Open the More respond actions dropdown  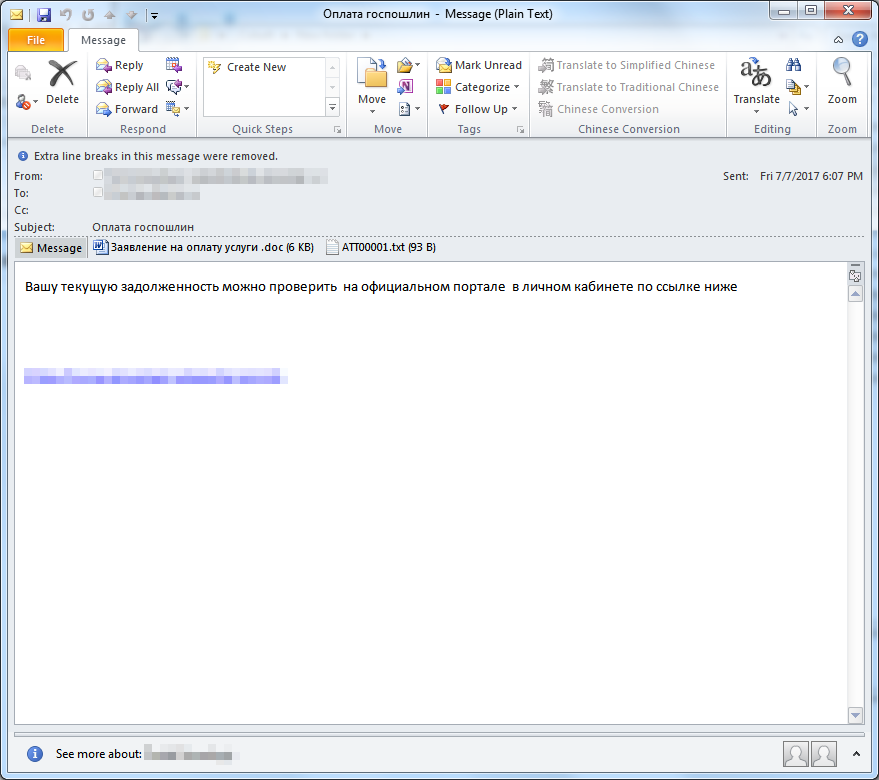pos(178,109)
